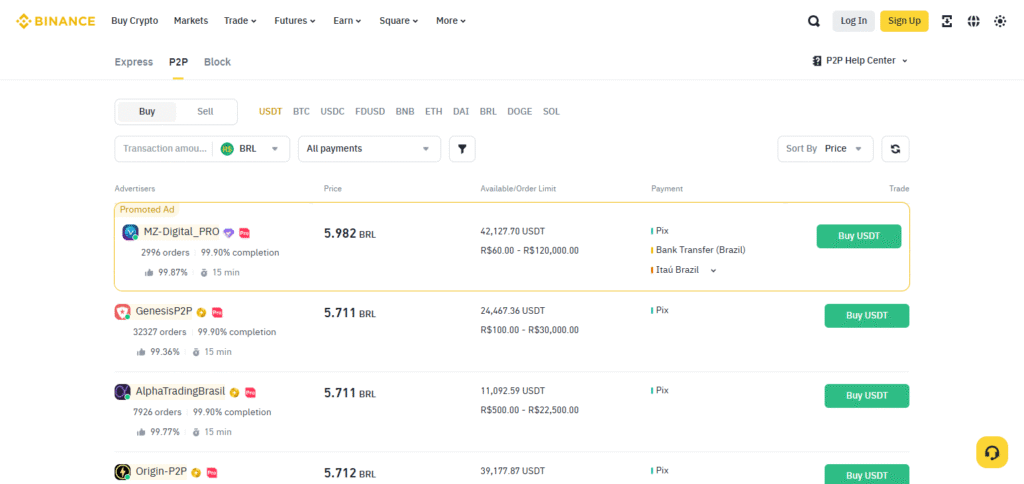Click Buy USDT for MZ-Digital_PRO

point(859,236)
